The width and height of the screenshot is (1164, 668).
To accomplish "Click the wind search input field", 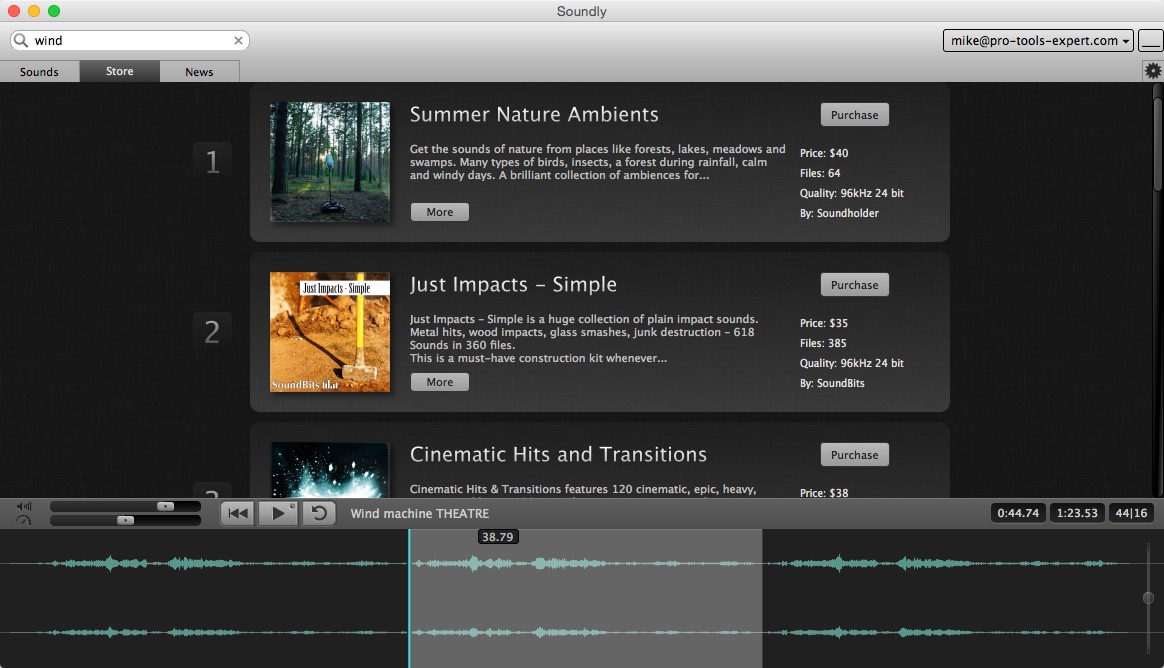I will (x=130, y=40).
